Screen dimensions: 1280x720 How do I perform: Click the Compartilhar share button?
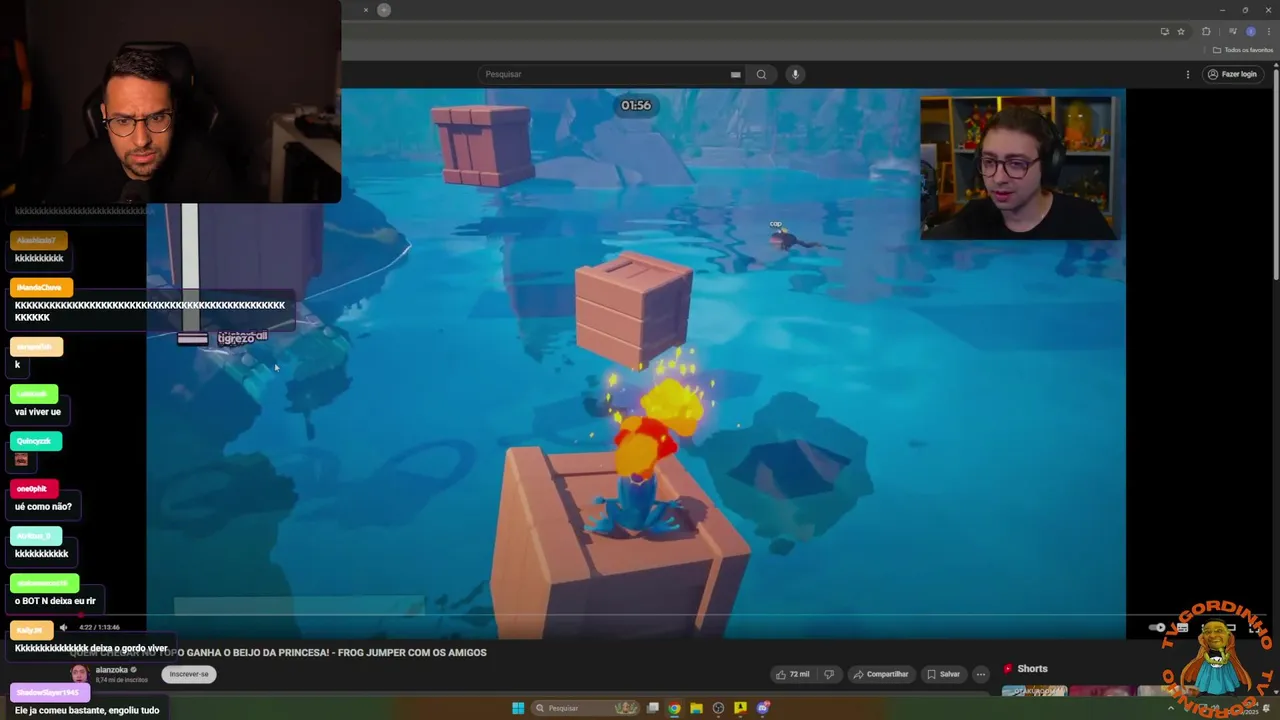coord(880,674)
